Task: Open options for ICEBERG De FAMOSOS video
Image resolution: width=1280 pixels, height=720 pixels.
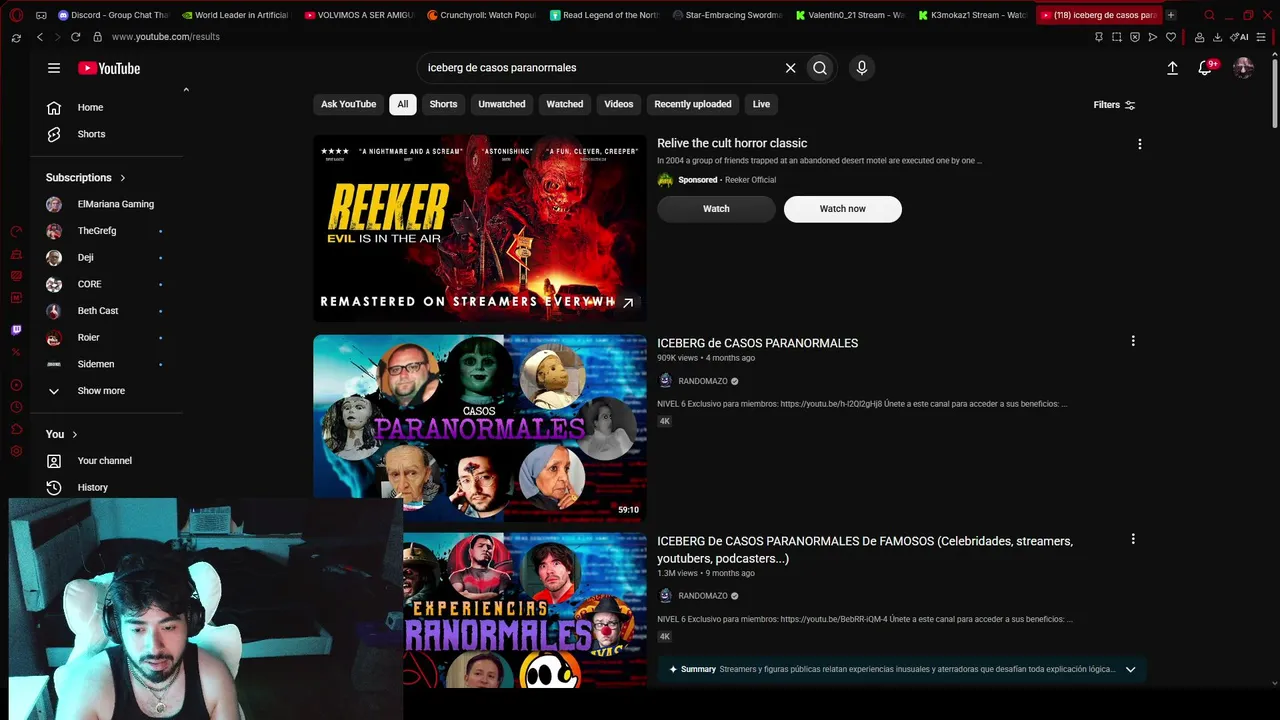Action: (1133, 539)
